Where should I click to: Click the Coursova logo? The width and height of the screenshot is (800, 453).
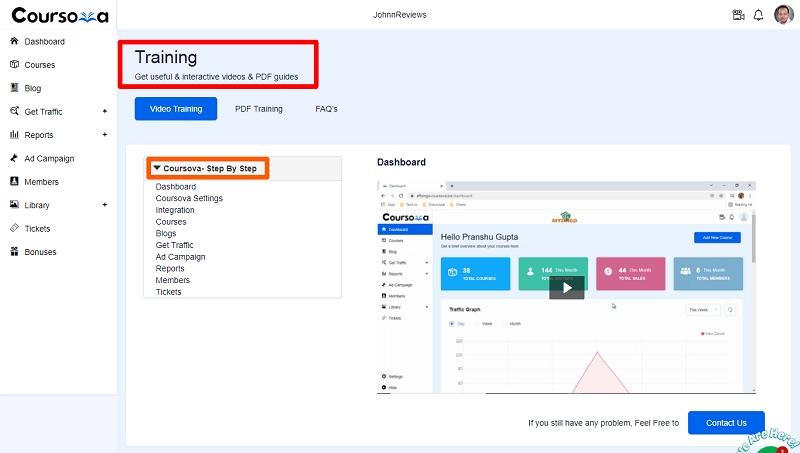pos(60,15)
